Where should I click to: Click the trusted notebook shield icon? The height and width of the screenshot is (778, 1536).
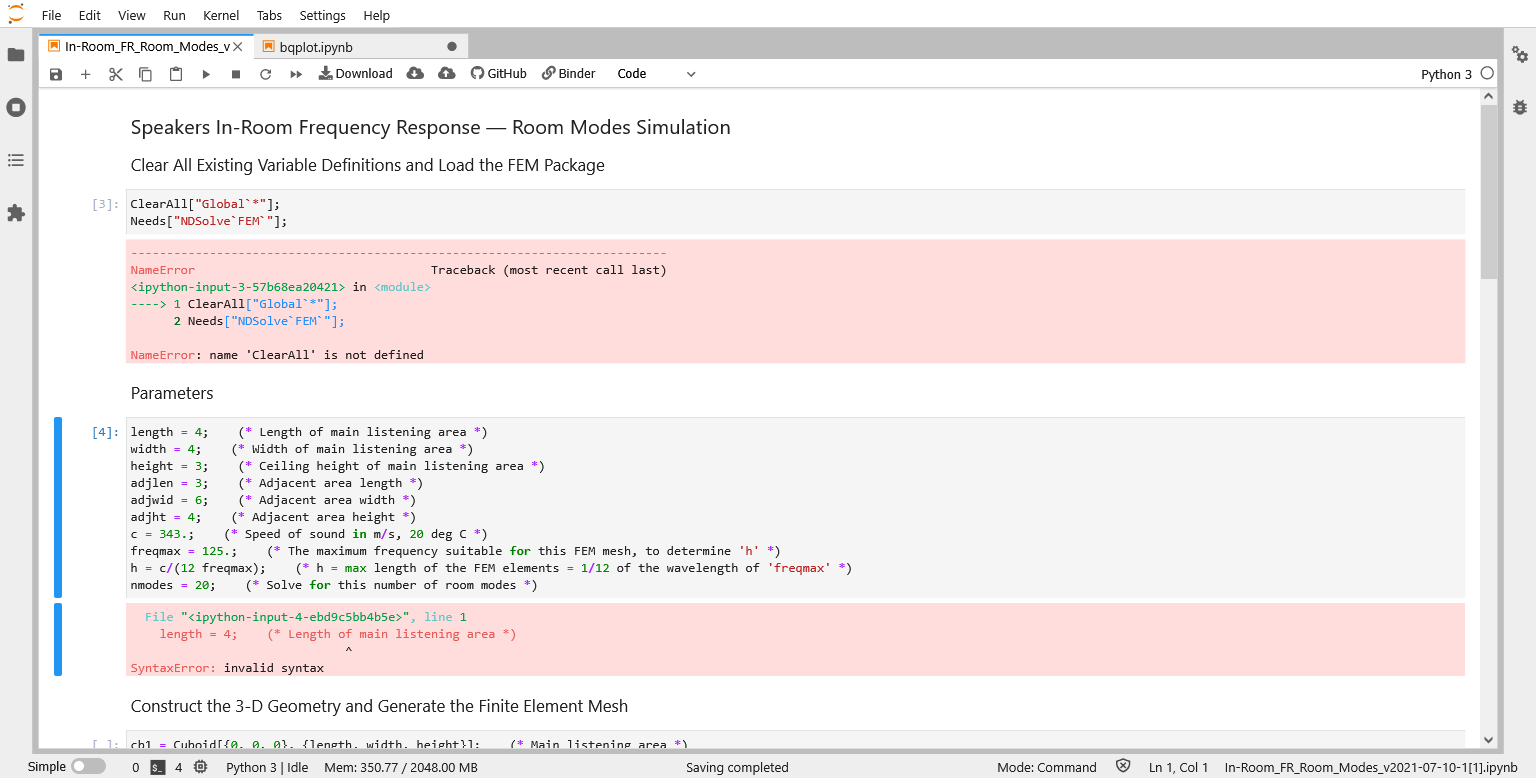1123,767
